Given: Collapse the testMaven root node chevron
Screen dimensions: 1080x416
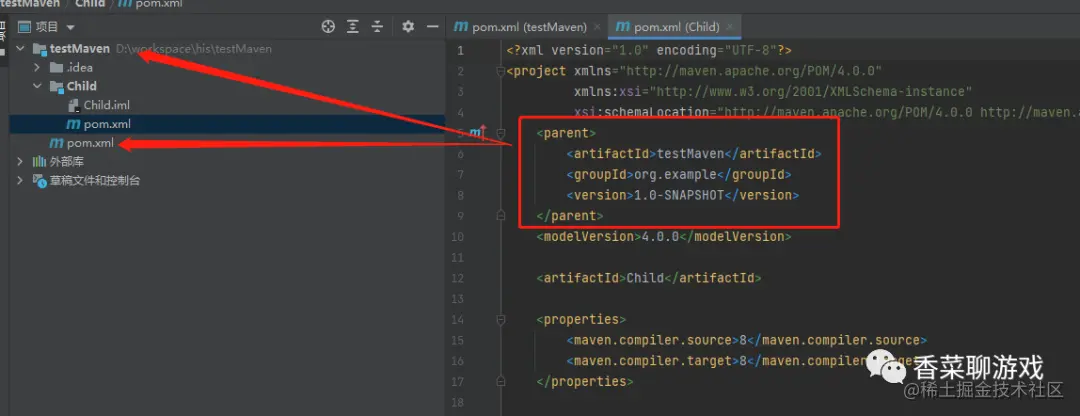Looking at the screenshot, I should (x=20, y=49).
